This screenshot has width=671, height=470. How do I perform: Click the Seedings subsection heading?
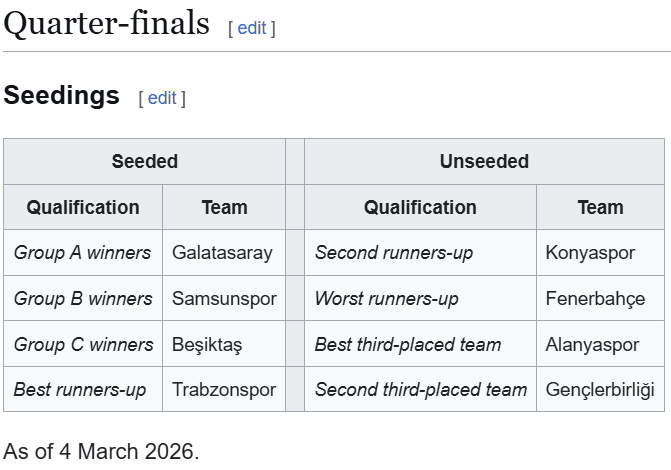[62, 96]
